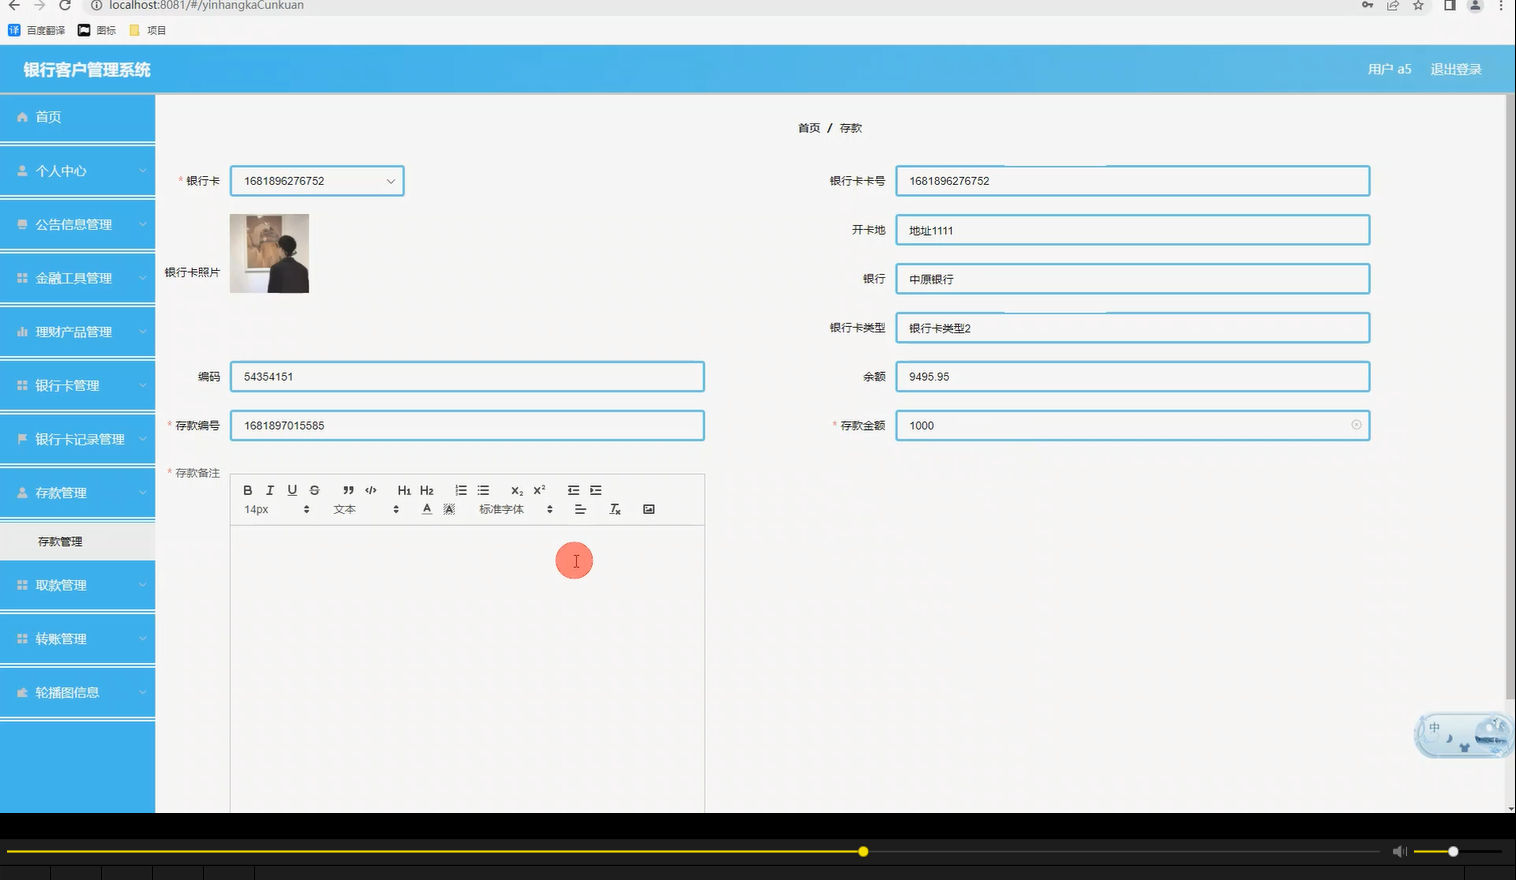Collapse 存款管理 sidebar menu
Viewport: 1516px width, 880px height.
77,493
